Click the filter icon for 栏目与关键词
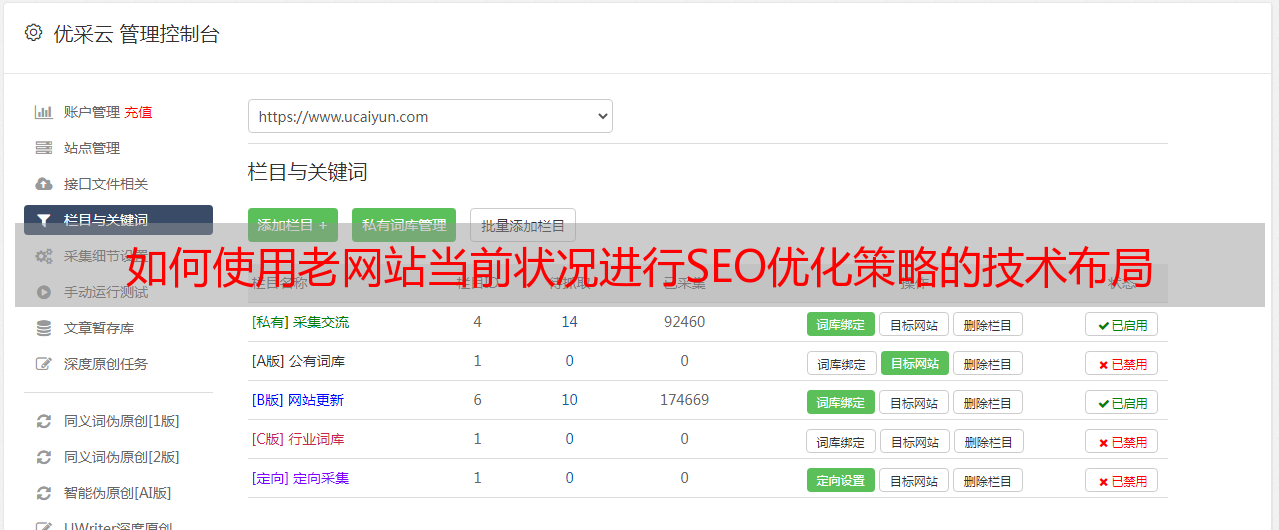1279x530 pixels. tap(43, 220)
